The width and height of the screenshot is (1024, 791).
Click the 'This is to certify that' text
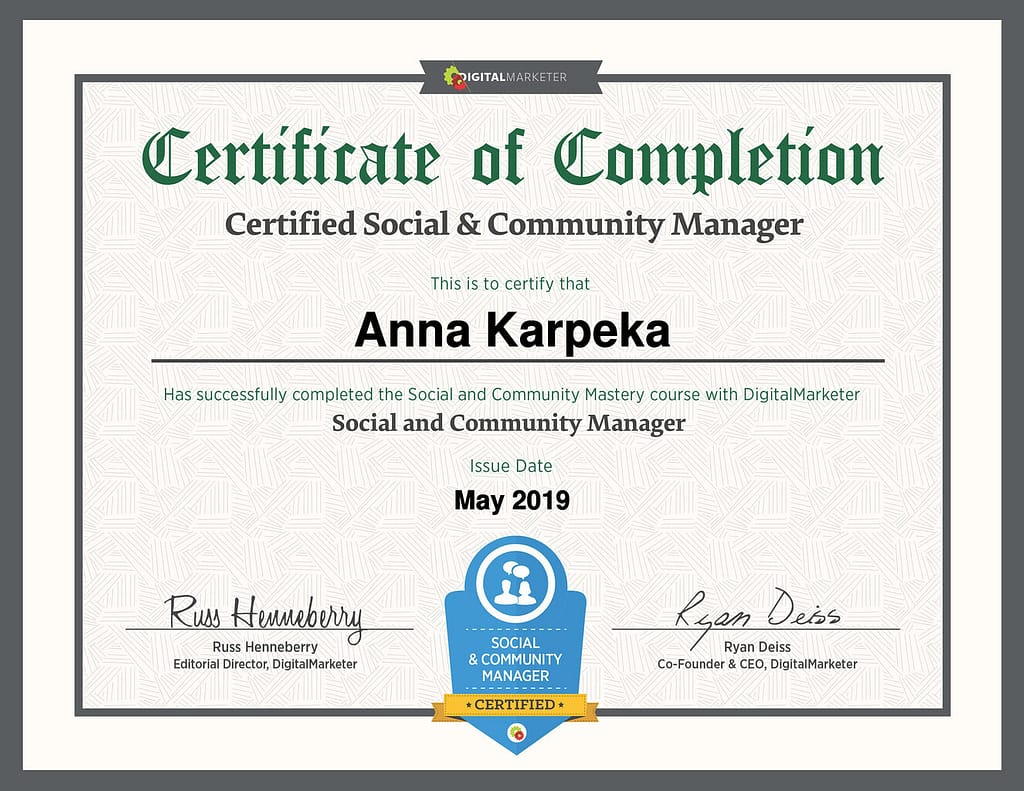coord(510,284)
